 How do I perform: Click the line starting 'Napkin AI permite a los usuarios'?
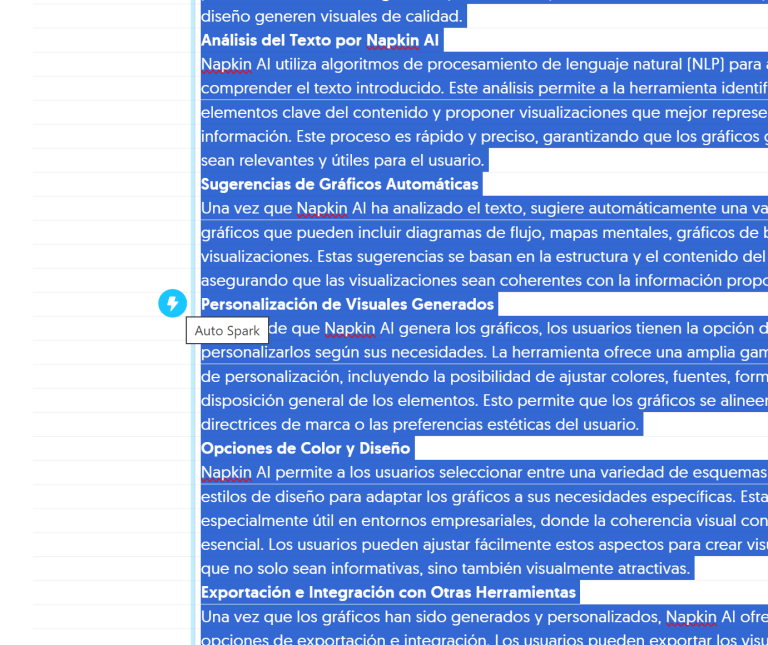click(484, 472)
